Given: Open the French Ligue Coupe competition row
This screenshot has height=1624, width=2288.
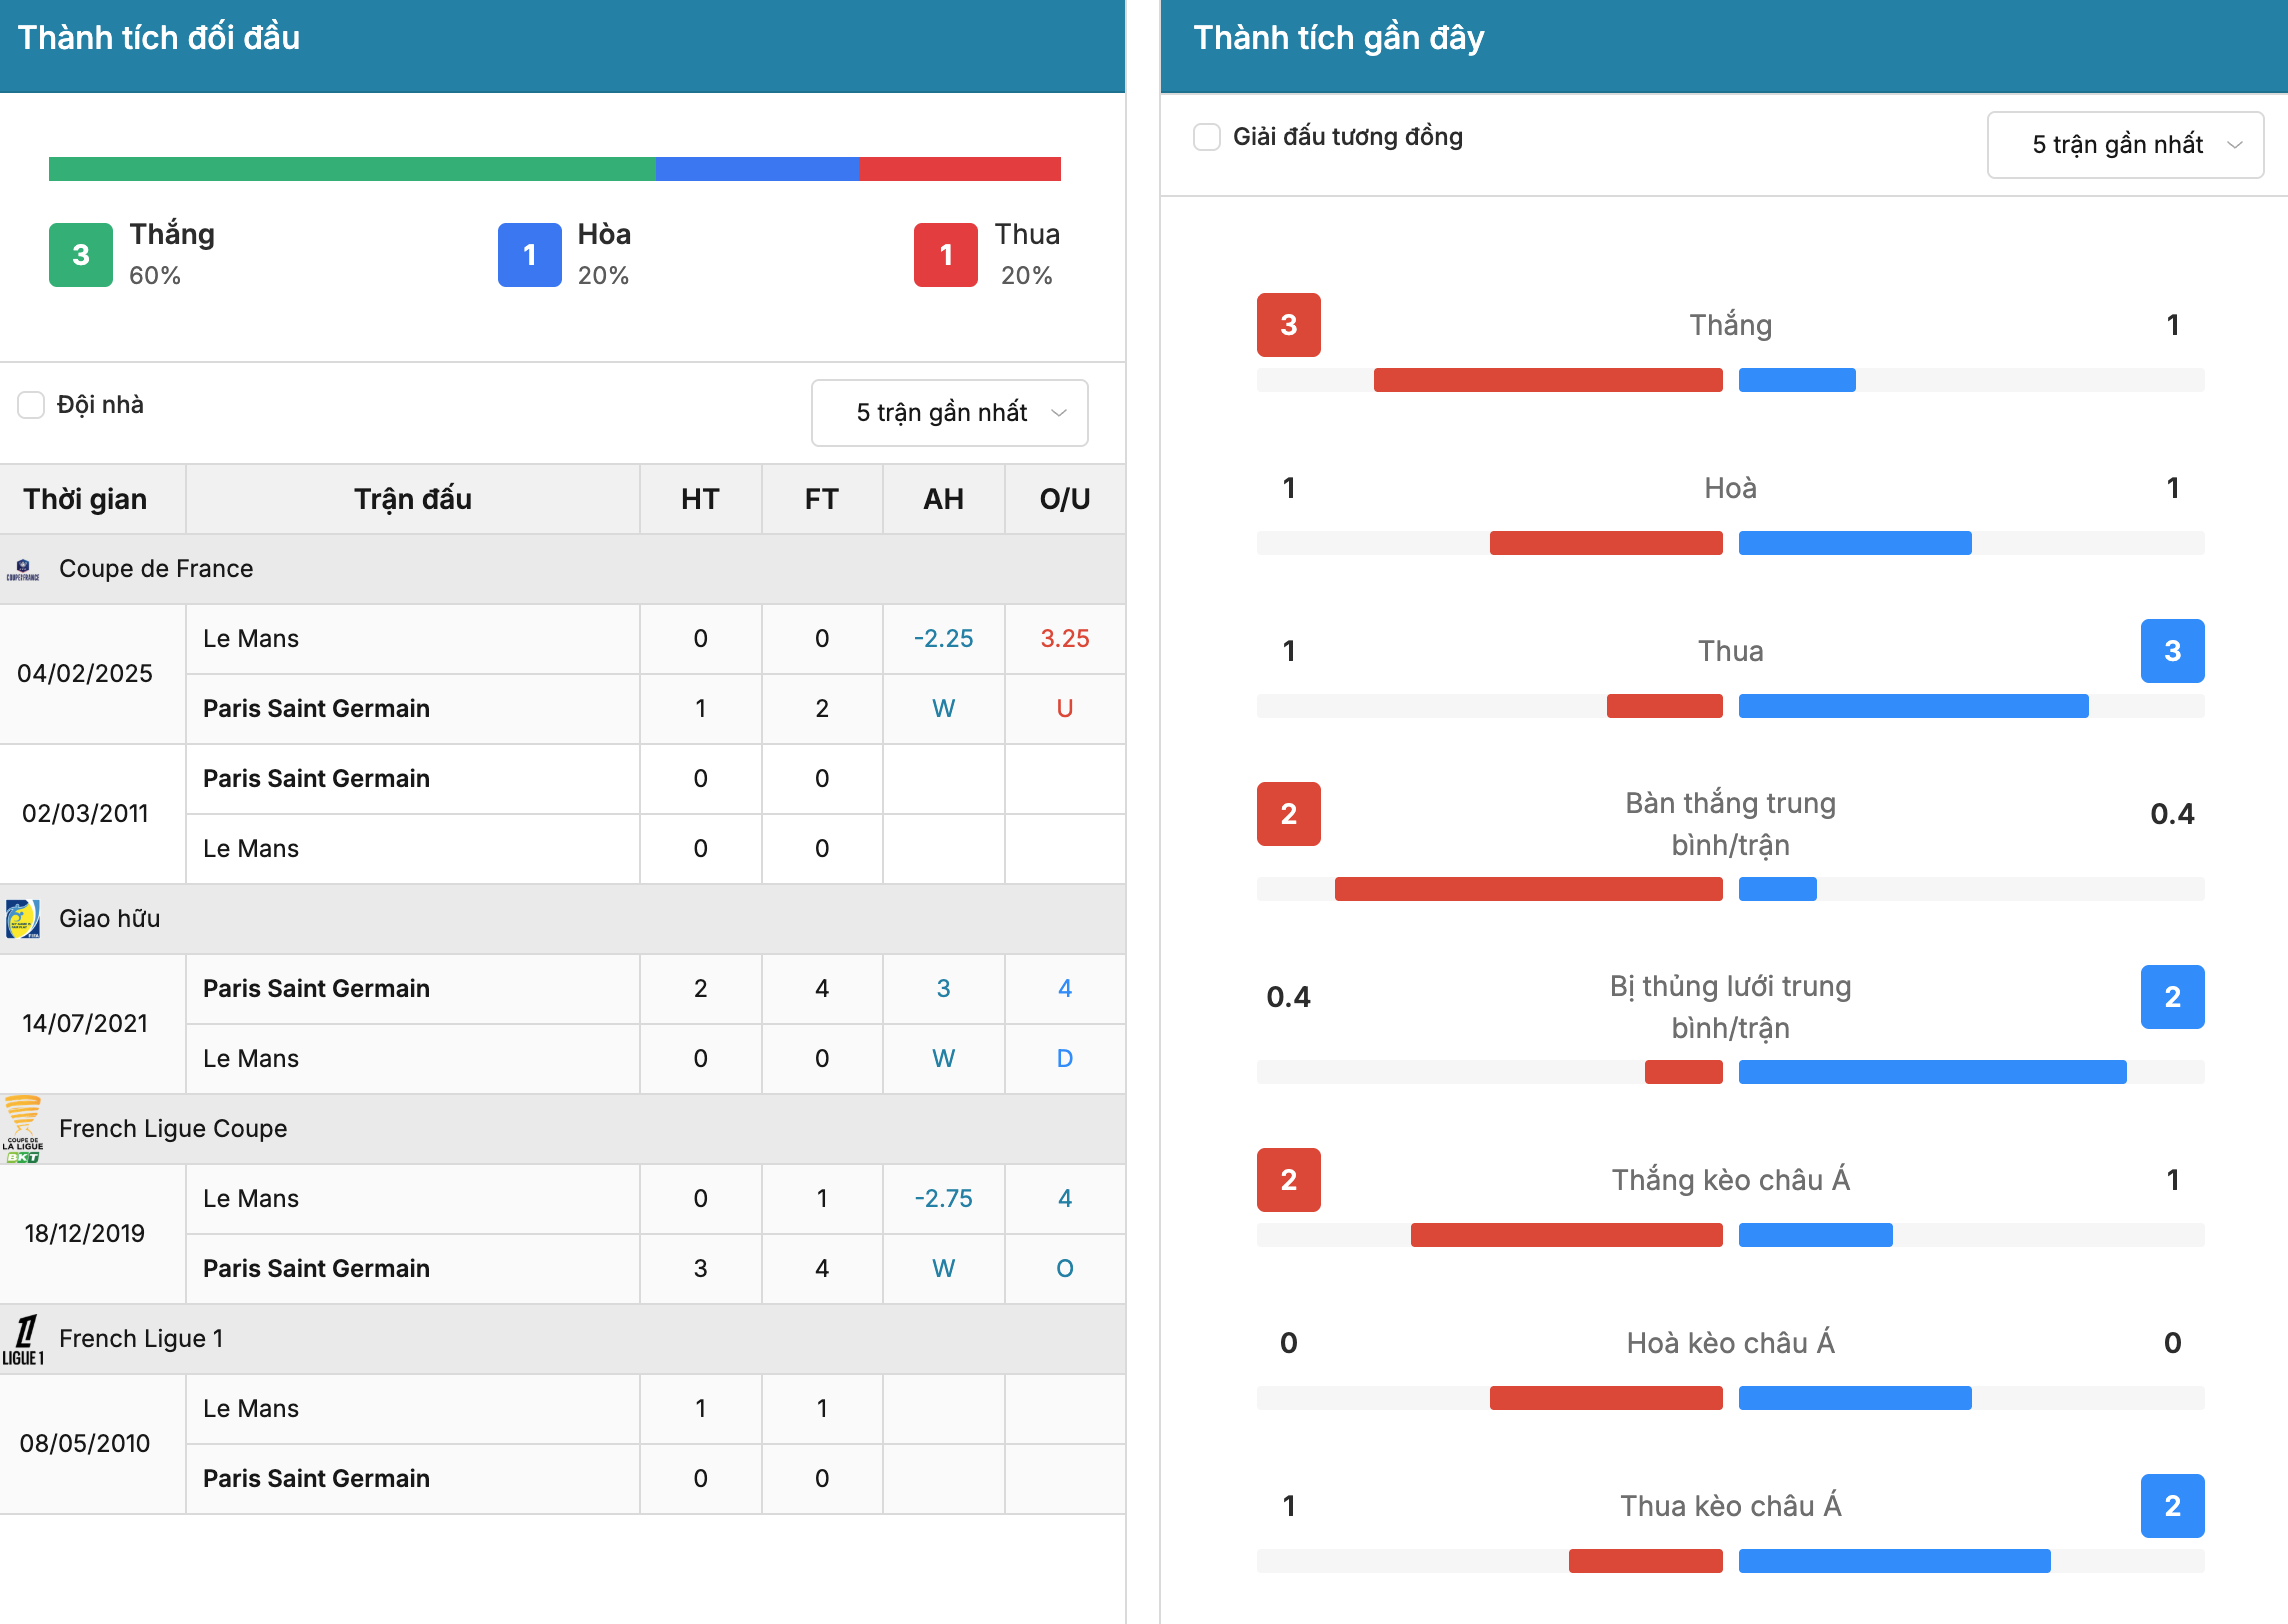Looking at the screenshot, I should [x=562, y=1129].
